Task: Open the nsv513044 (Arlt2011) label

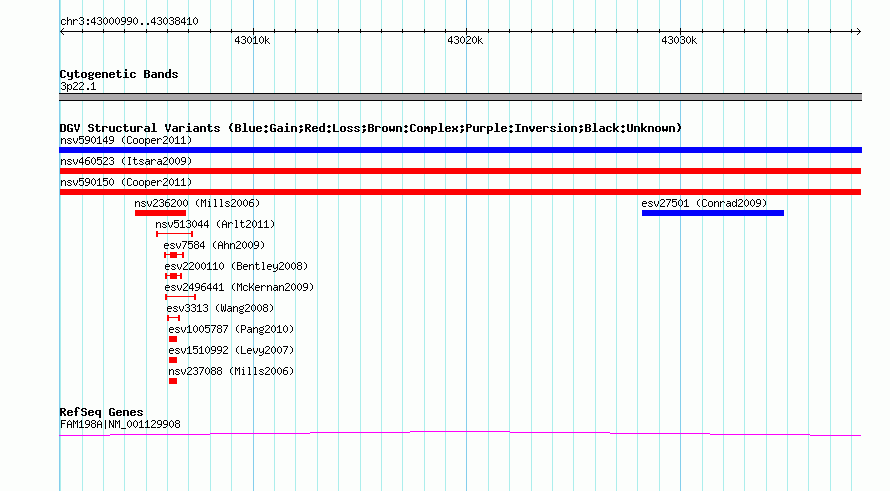Action: pyautogui.click(x=215, y=224)
